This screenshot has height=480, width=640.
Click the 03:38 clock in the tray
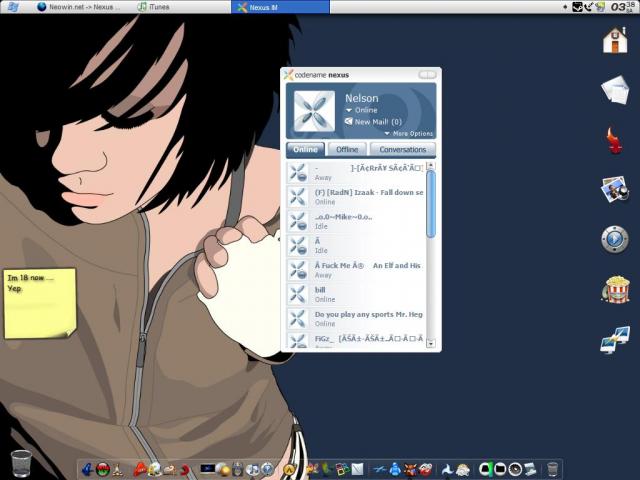[623, 7]
